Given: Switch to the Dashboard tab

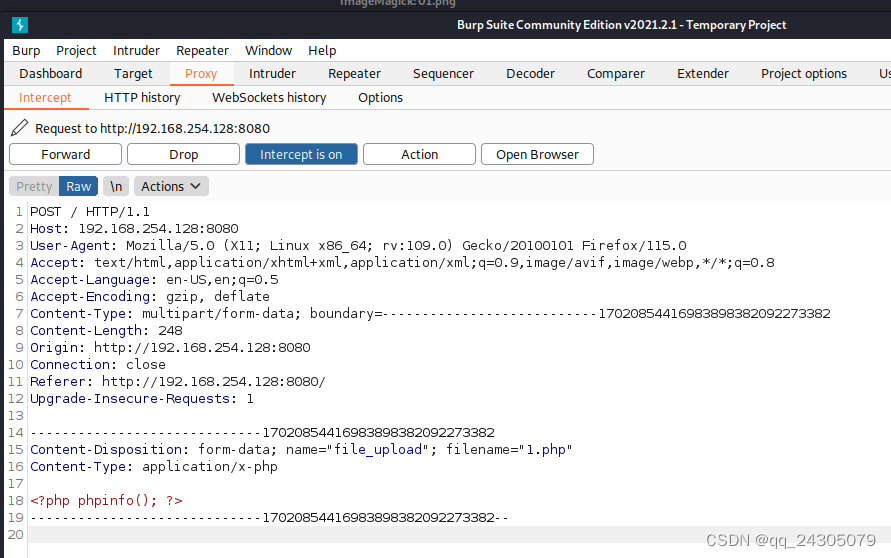Looking at the screenshot, I should click(51, 74).
